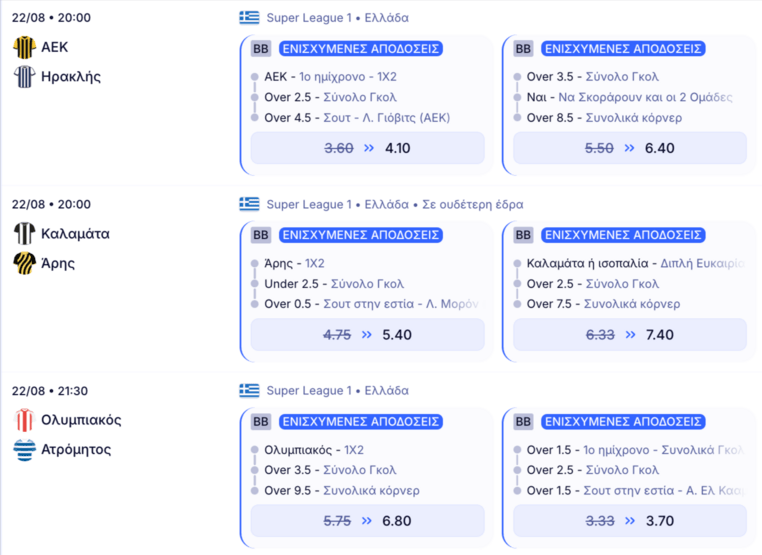The height and width of the screenshot is (555, 762).
Task: Click the Ολυμπιακός red-white jersey icon
Action: pyautogui.click(x=24, y=420)
